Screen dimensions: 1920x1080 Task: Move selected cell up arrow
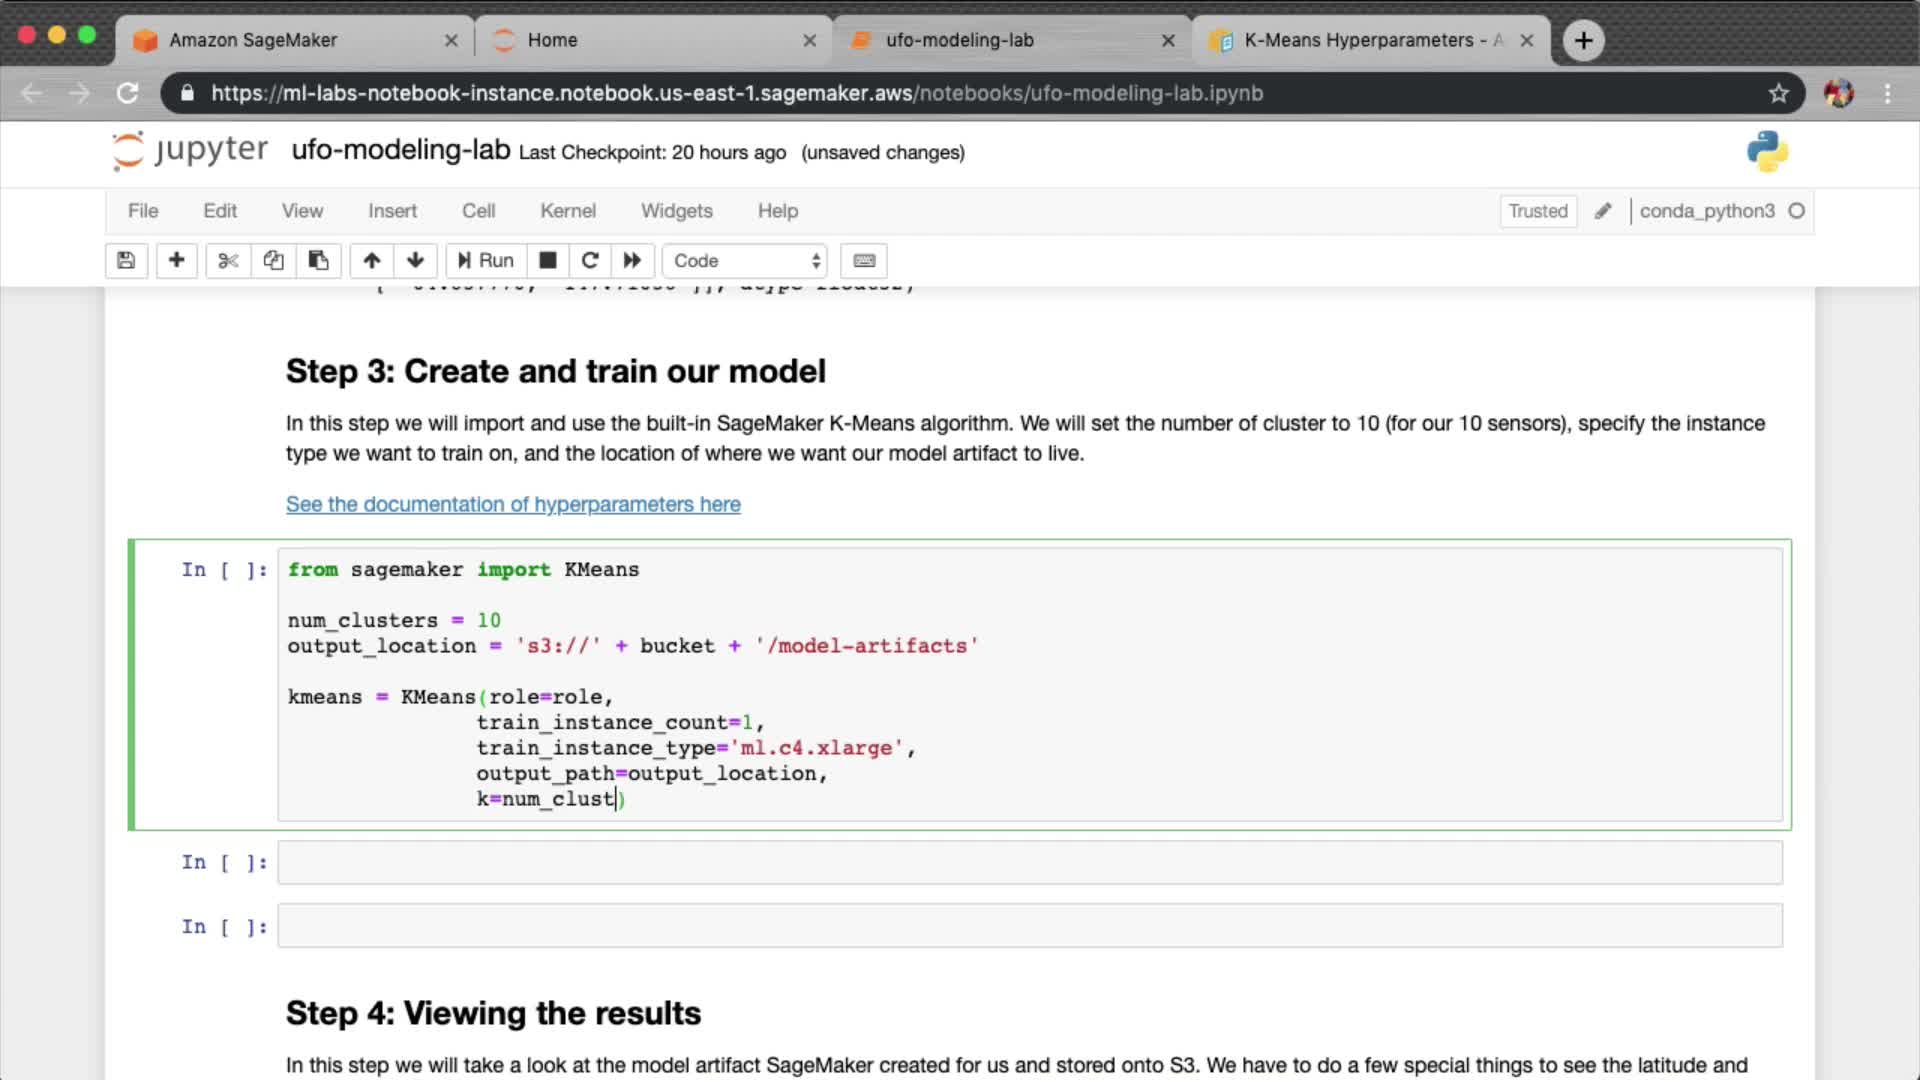(372, 261)
